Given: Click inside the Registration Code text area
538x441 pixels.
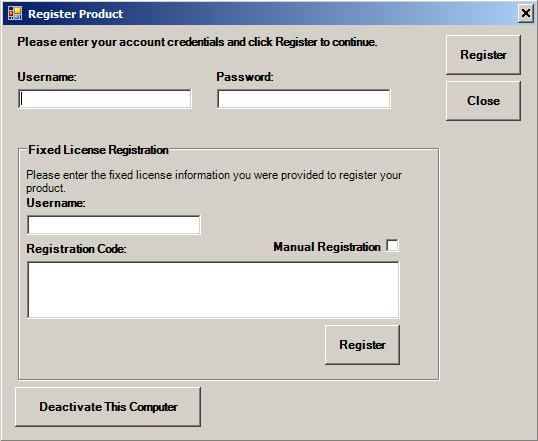Looking at the screenshot, I should (213, 290).
